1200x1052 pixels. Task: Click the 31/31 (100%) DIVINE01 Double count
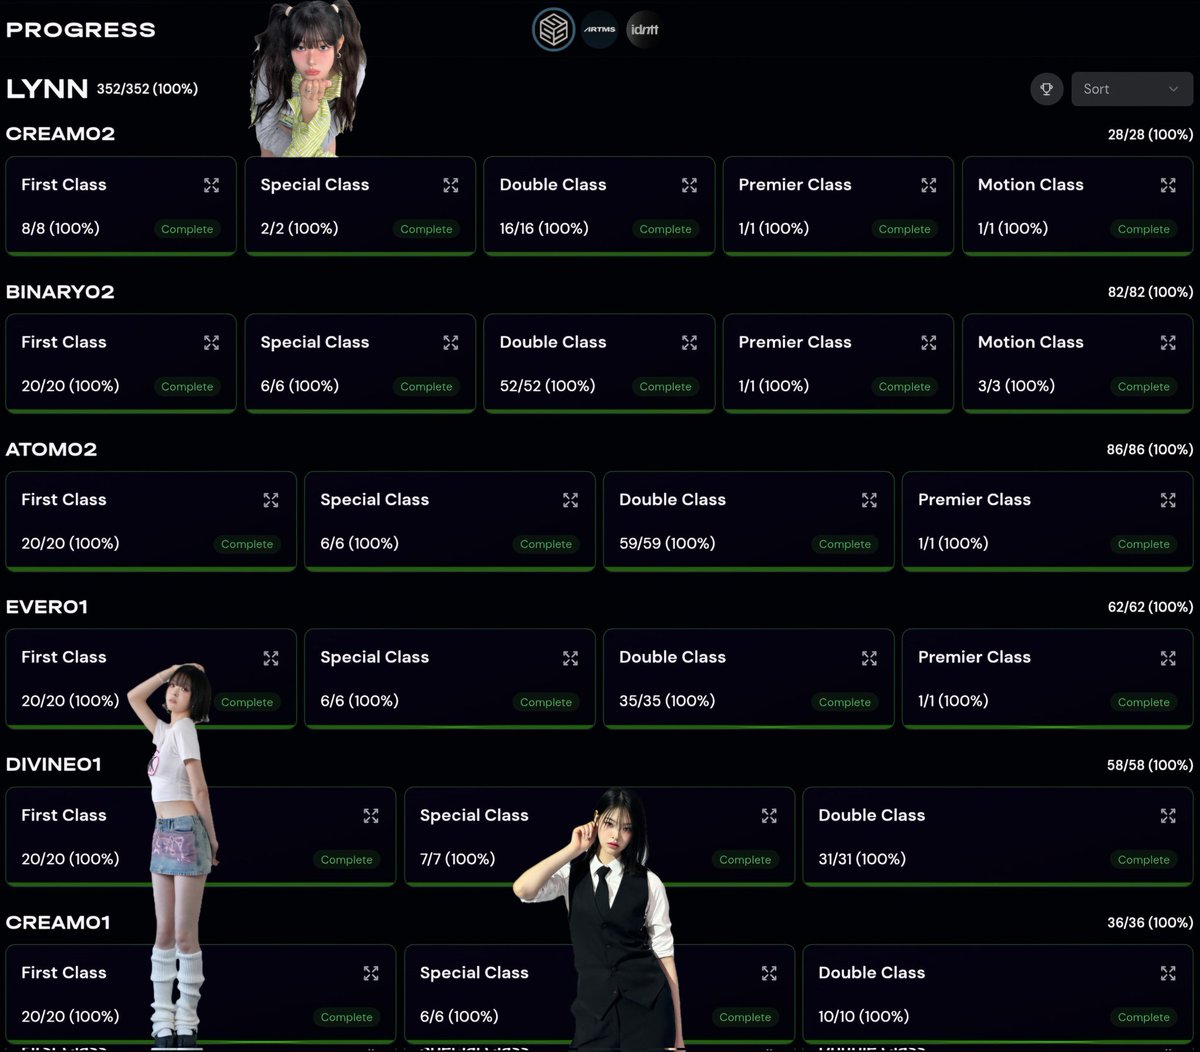(x=862, y=859)
